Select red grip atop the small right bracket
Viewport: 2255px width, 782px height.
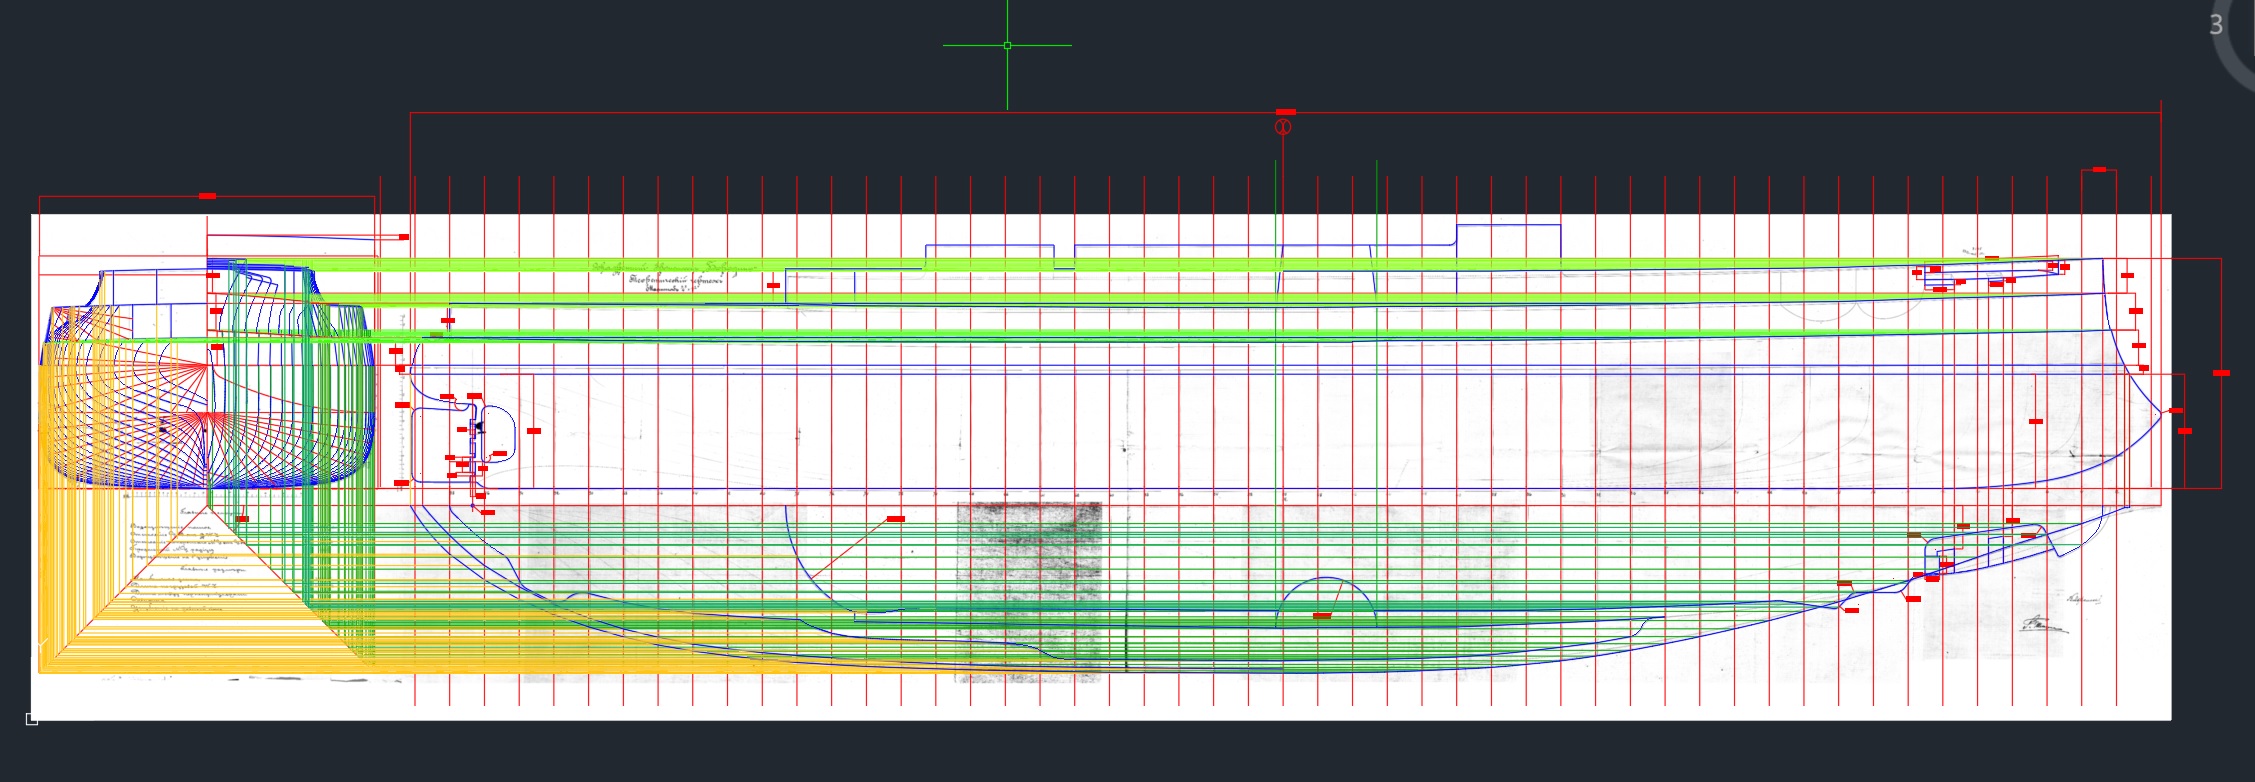click(x=2099, y=170)
